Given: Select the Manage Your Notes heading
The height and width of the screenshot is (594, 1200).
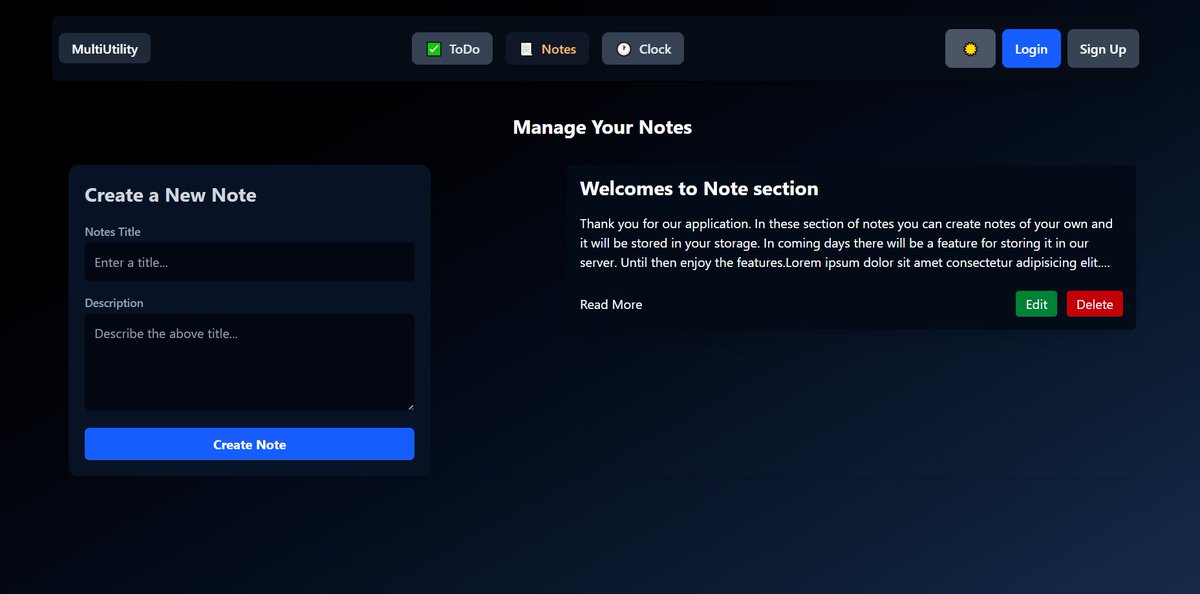Looking at the screenshot, I should tap(602, 127).
